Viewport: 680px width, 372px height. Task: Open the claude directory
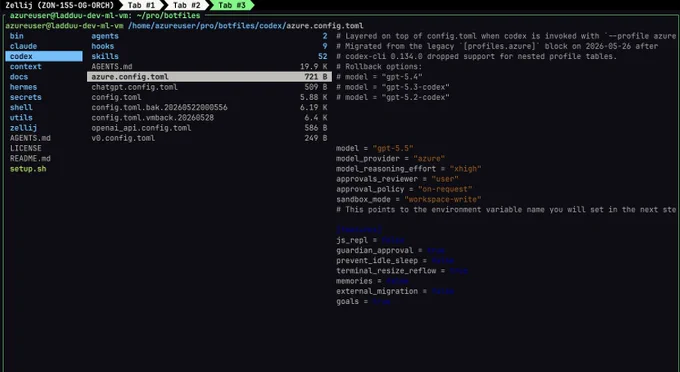(23, 46)
